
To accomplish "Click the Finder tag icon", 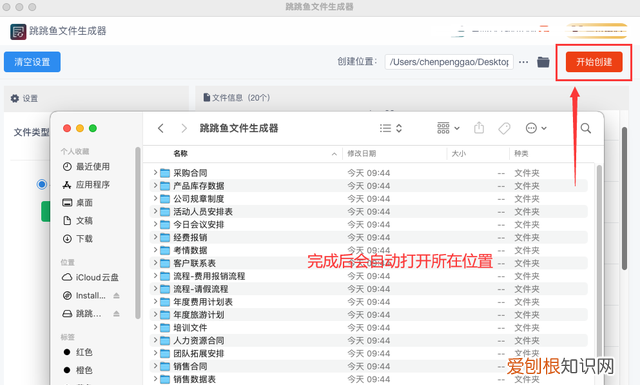I will point(504,128).
